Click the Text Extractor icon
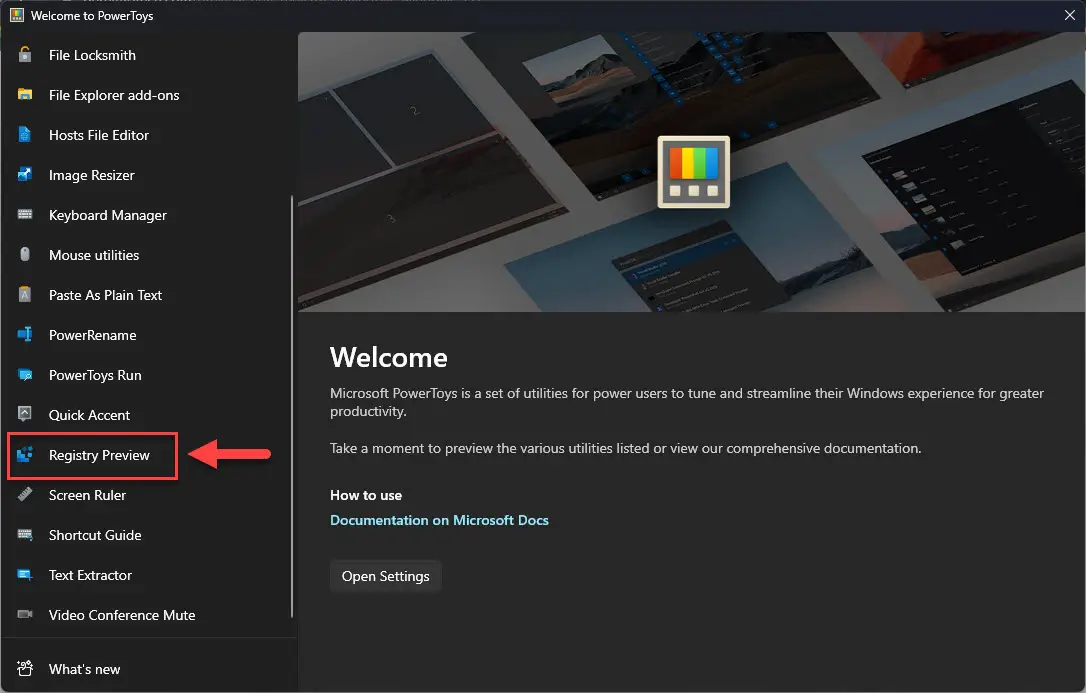The image size is (1086, 693). pos(25,575)
